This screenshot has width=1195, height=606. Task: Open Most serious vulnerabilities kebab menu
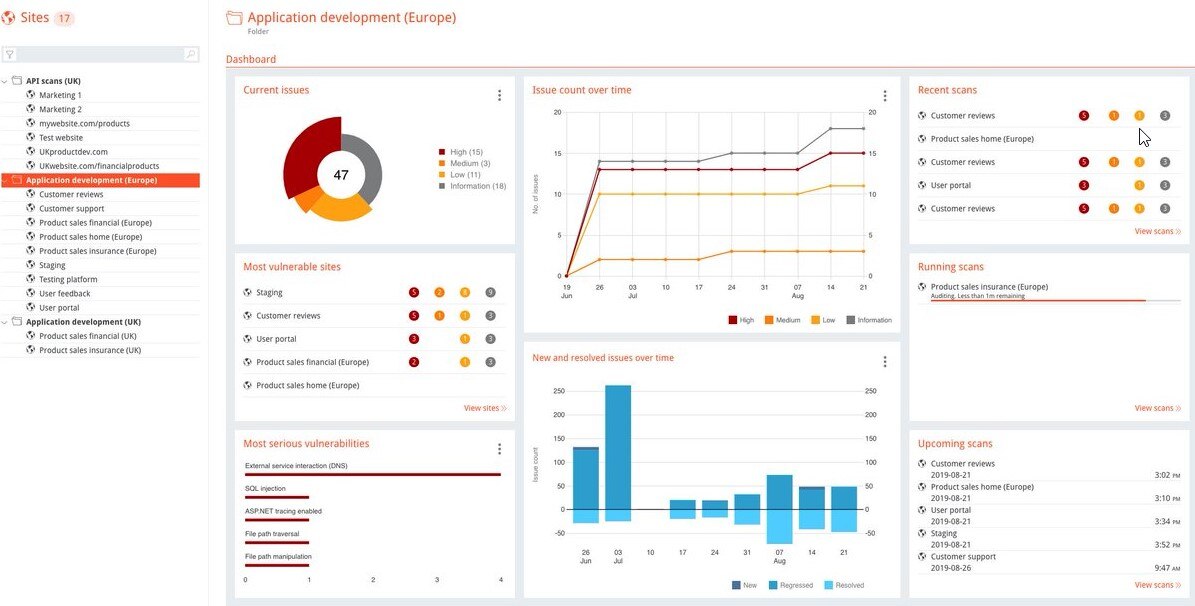pos(499,449)
